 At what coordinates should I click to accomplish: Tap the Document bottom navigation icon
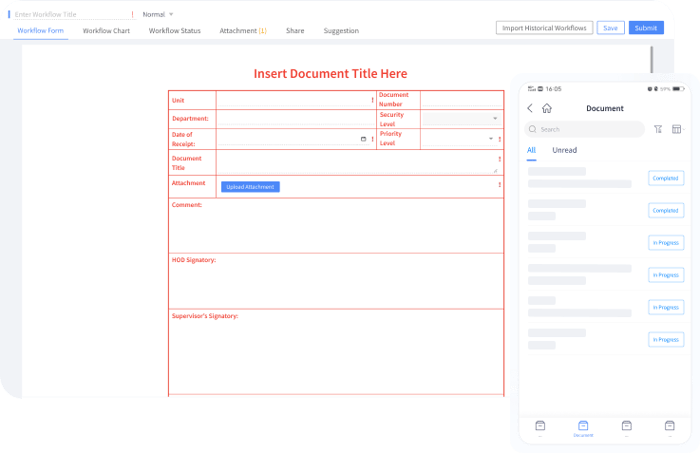pyautogui.click(x=583, y=428)
